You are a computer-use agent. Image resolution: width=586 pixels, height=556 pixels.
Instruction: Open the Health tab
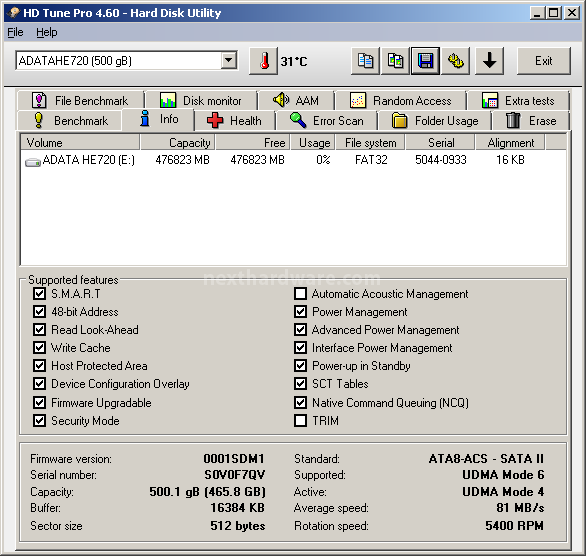[235, 120]
